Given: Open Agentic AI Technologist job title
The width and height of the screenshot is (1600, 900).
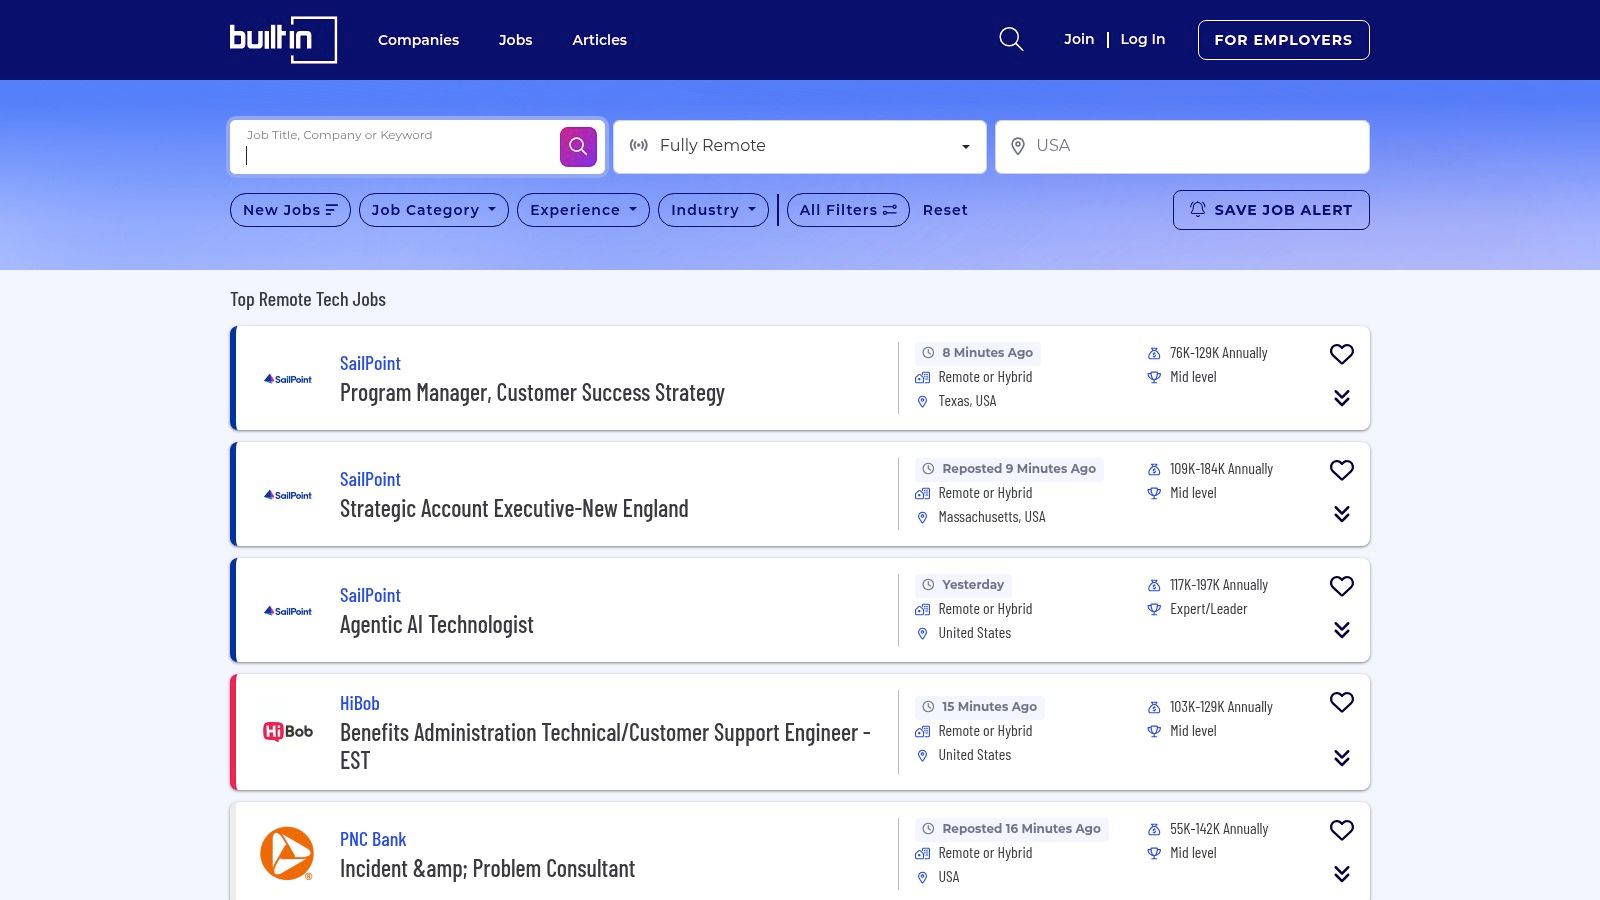Looking at the screenshot, I should pyautogui.click(x=437, y=625).
